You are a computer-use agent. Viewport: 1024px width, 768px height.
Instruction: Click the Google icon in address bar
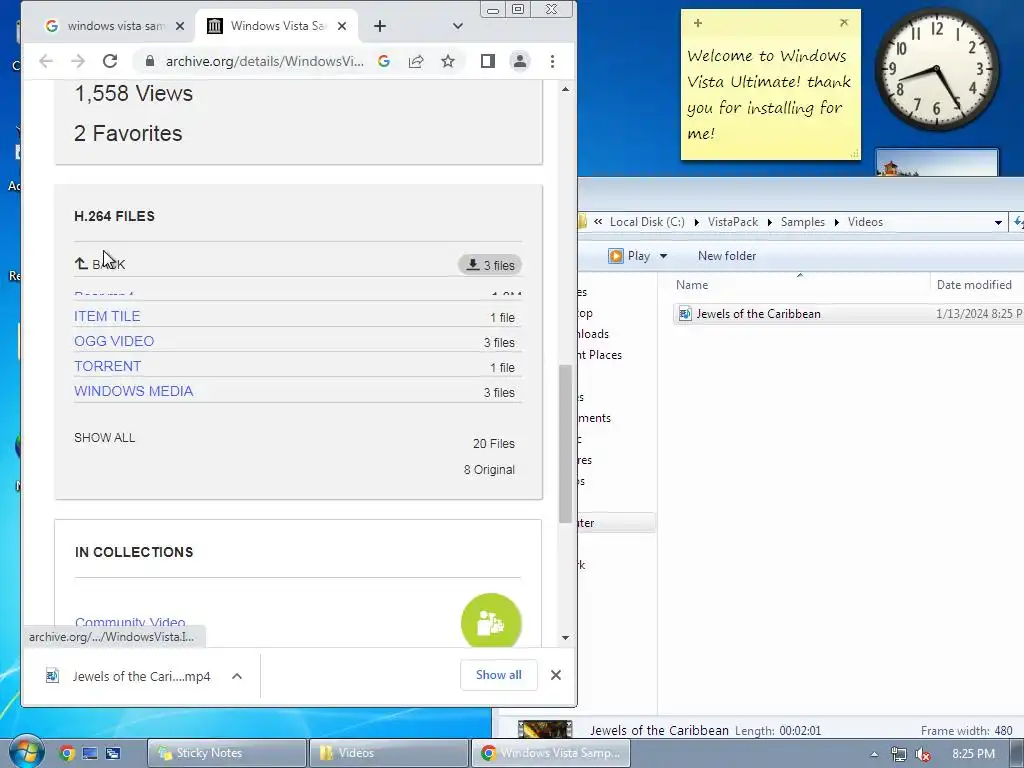[384, 61]
